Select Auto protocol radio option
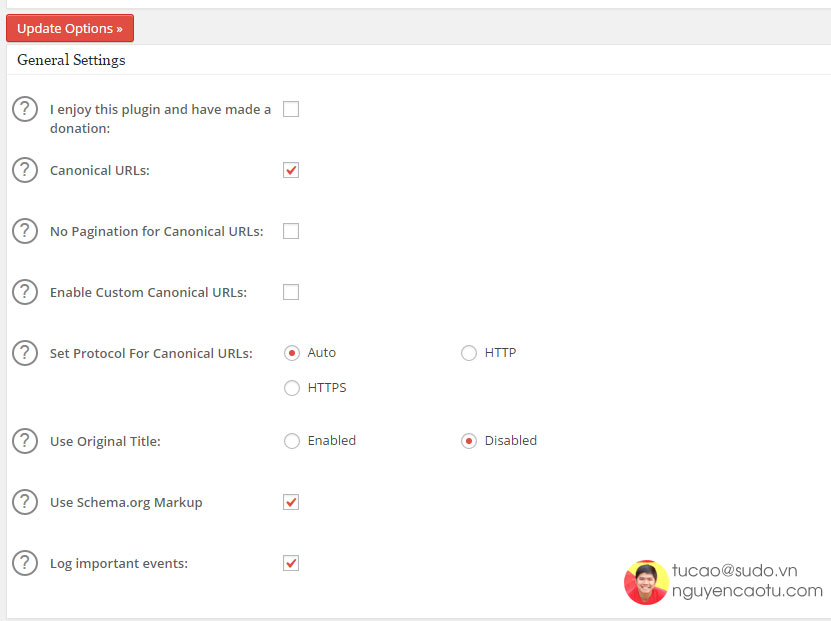 pos(292,353)
